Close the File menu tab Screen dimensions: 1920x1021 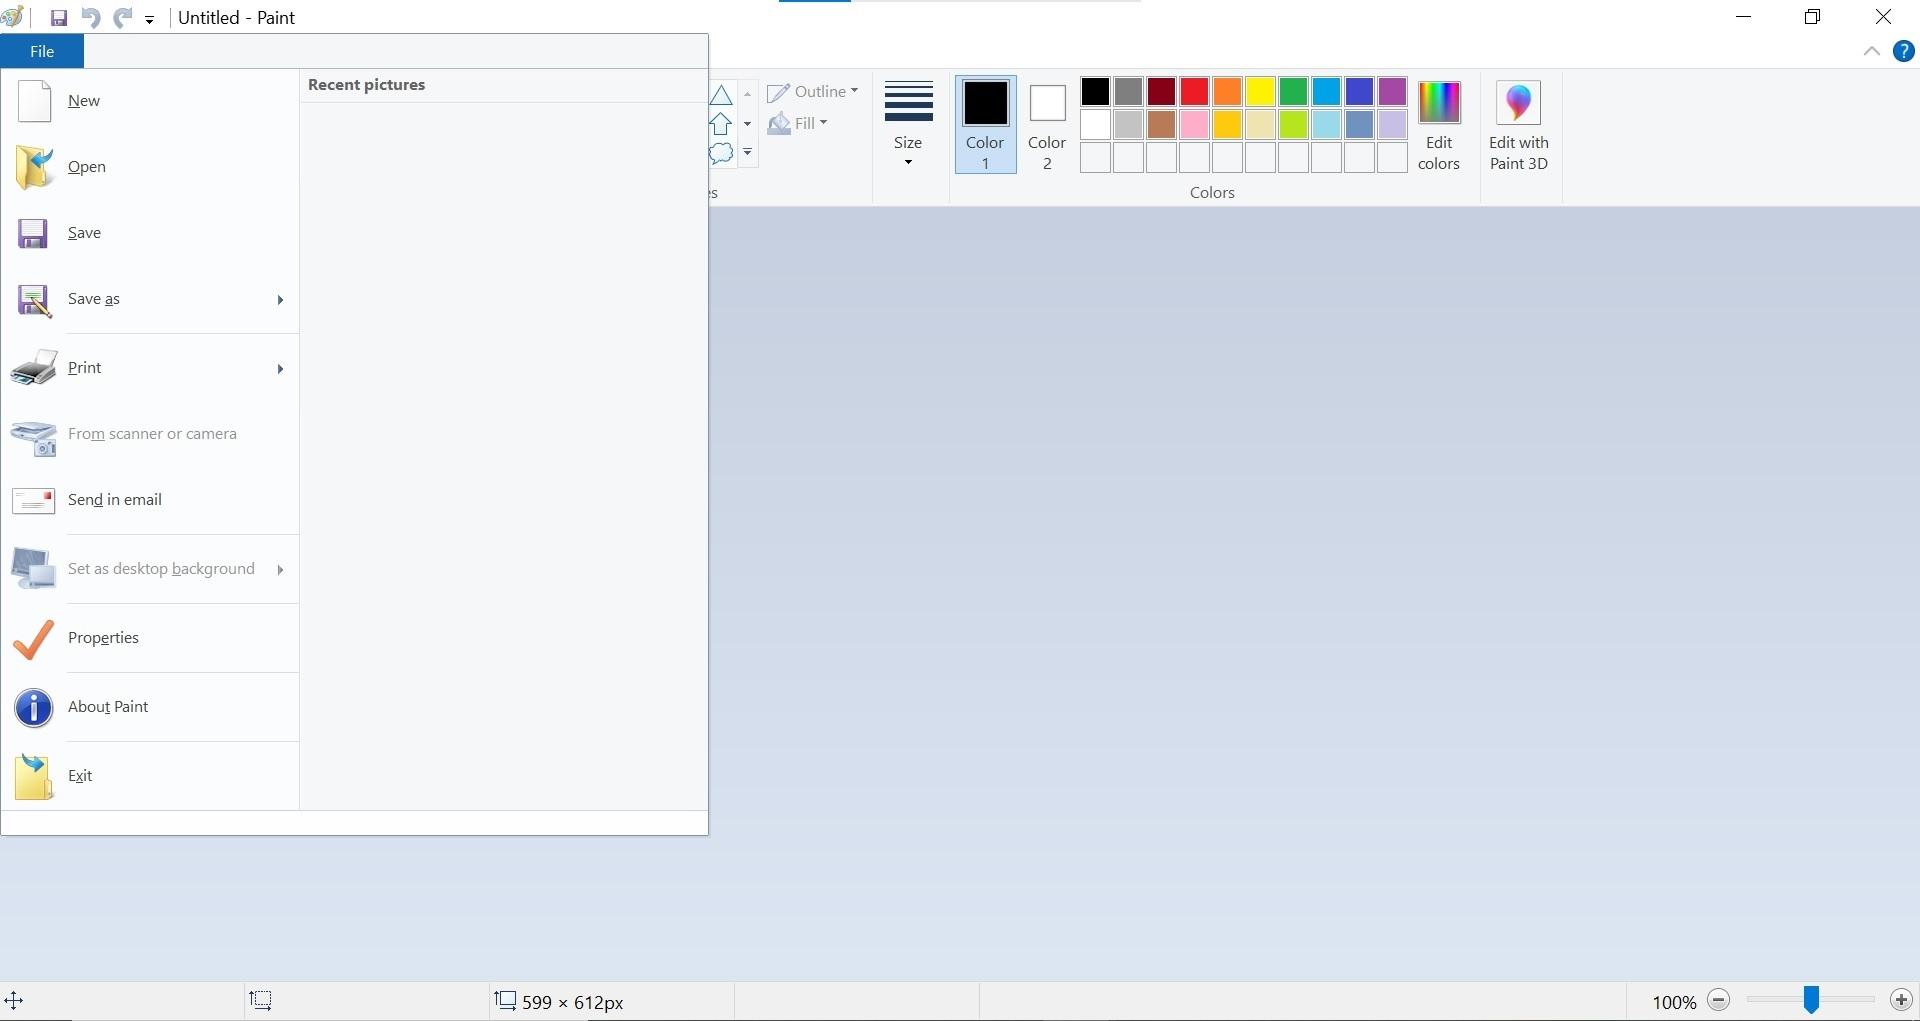click(x=42, y=51)
